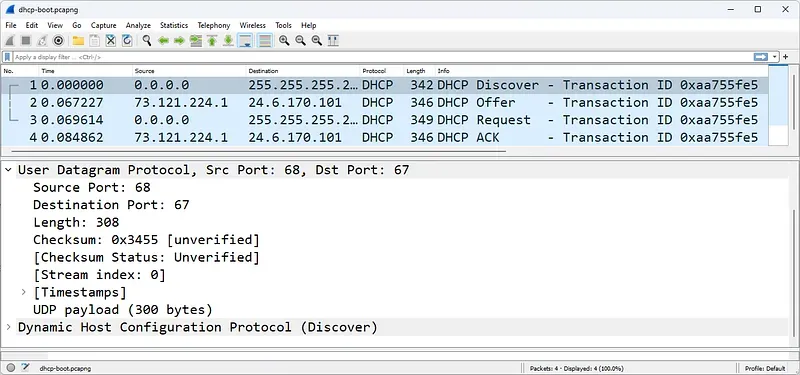The image size is (800, 375).
Task: Open the Tools menu
Action: [x=283, y=25]
